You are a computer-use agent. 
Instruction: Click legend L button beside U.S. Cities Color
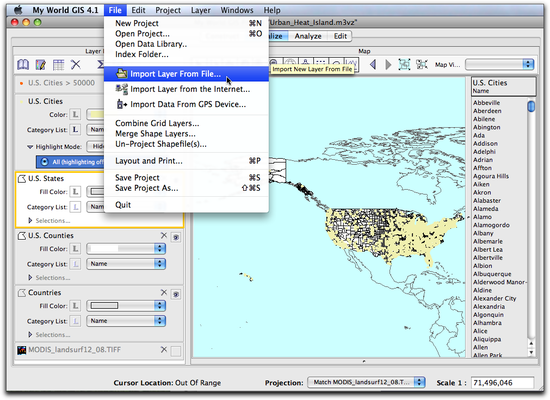[x=75, y=115]
